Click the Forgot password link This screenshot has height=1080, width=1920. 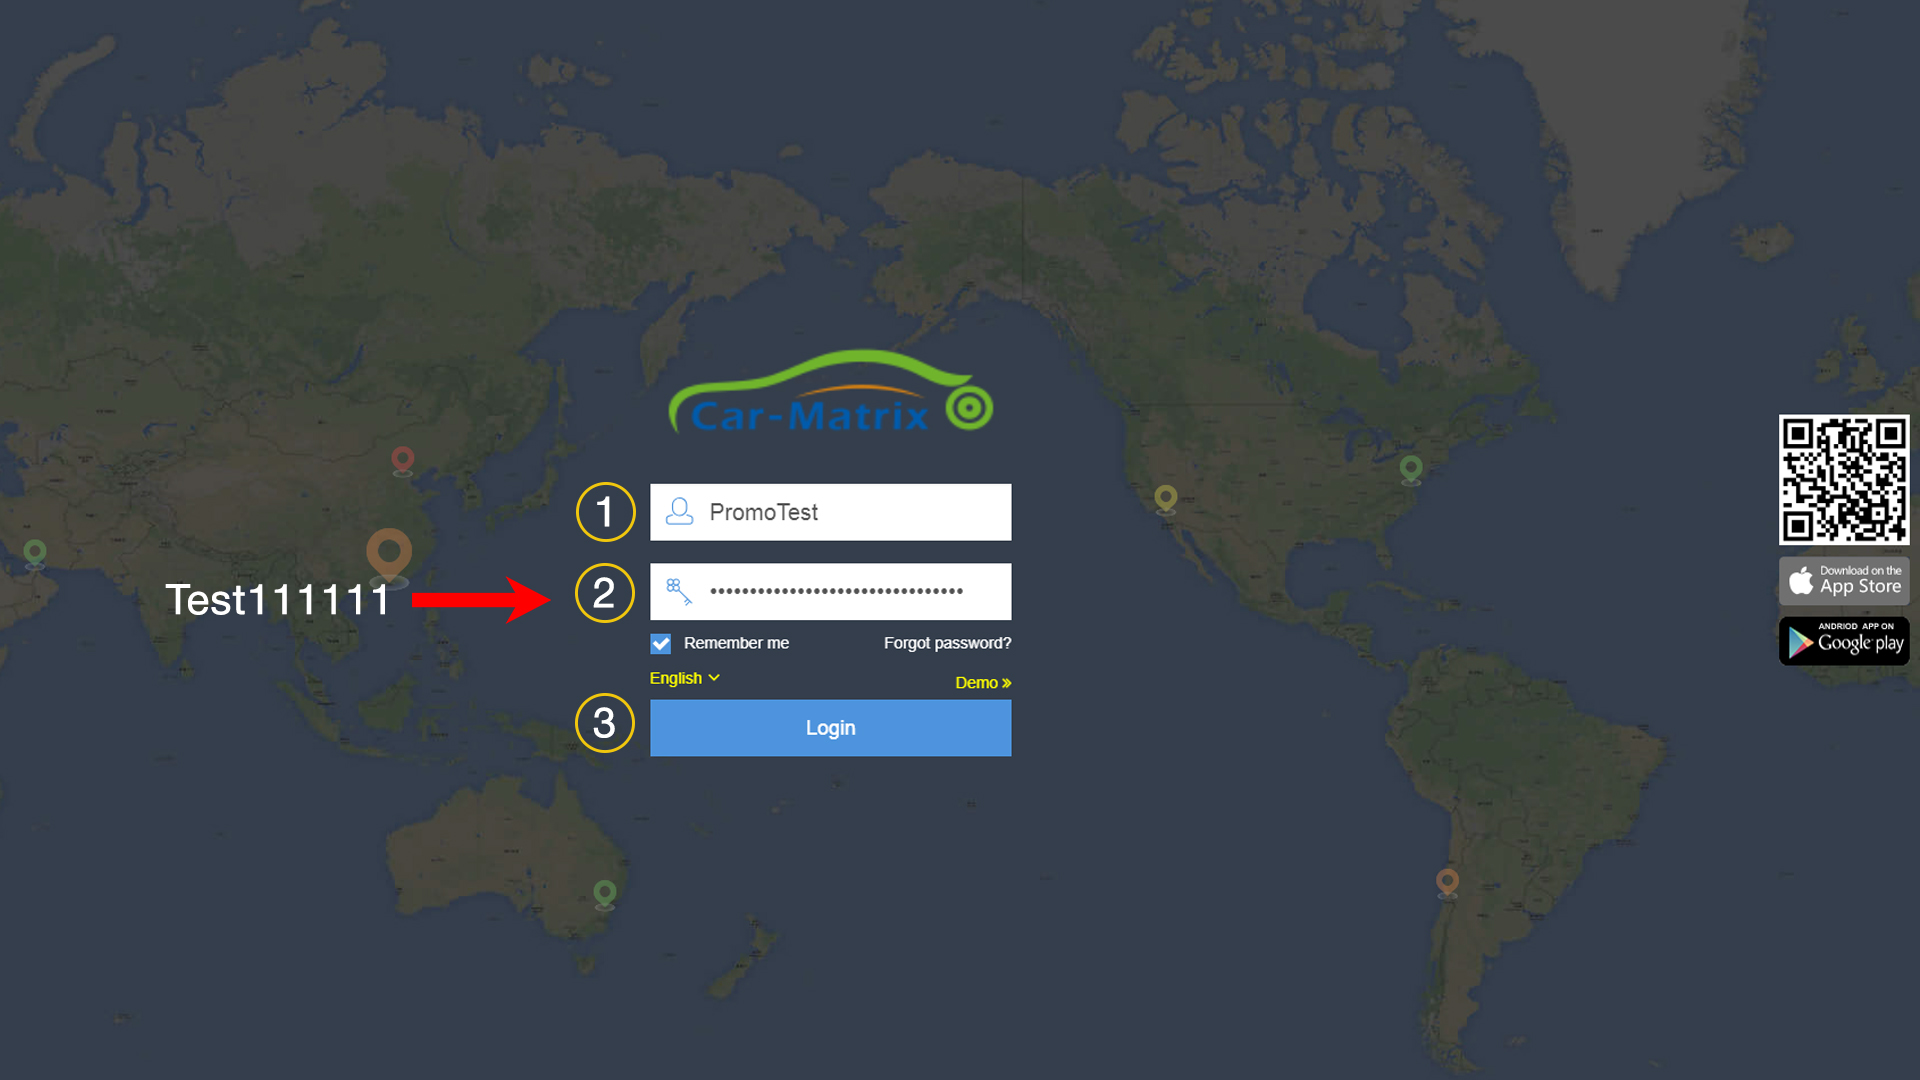(947, 642)
